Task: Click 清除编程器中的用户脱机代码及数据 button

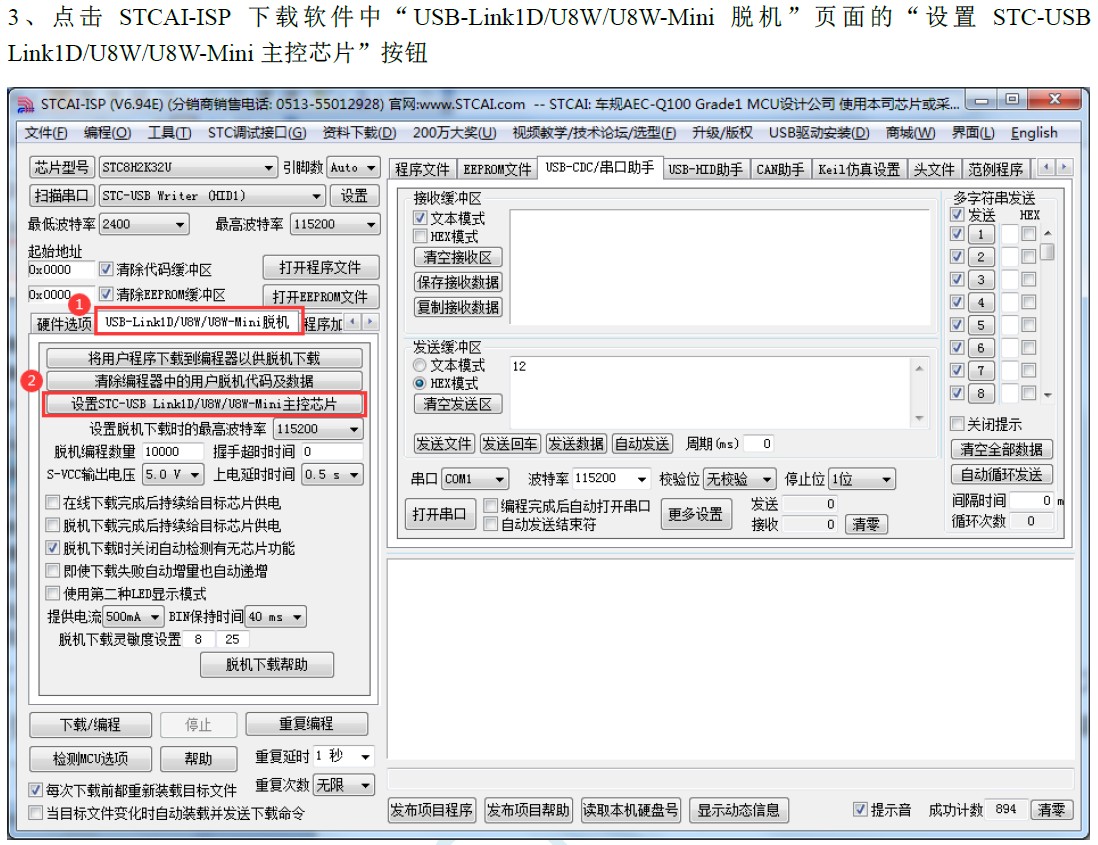Action: click(204, 381)
